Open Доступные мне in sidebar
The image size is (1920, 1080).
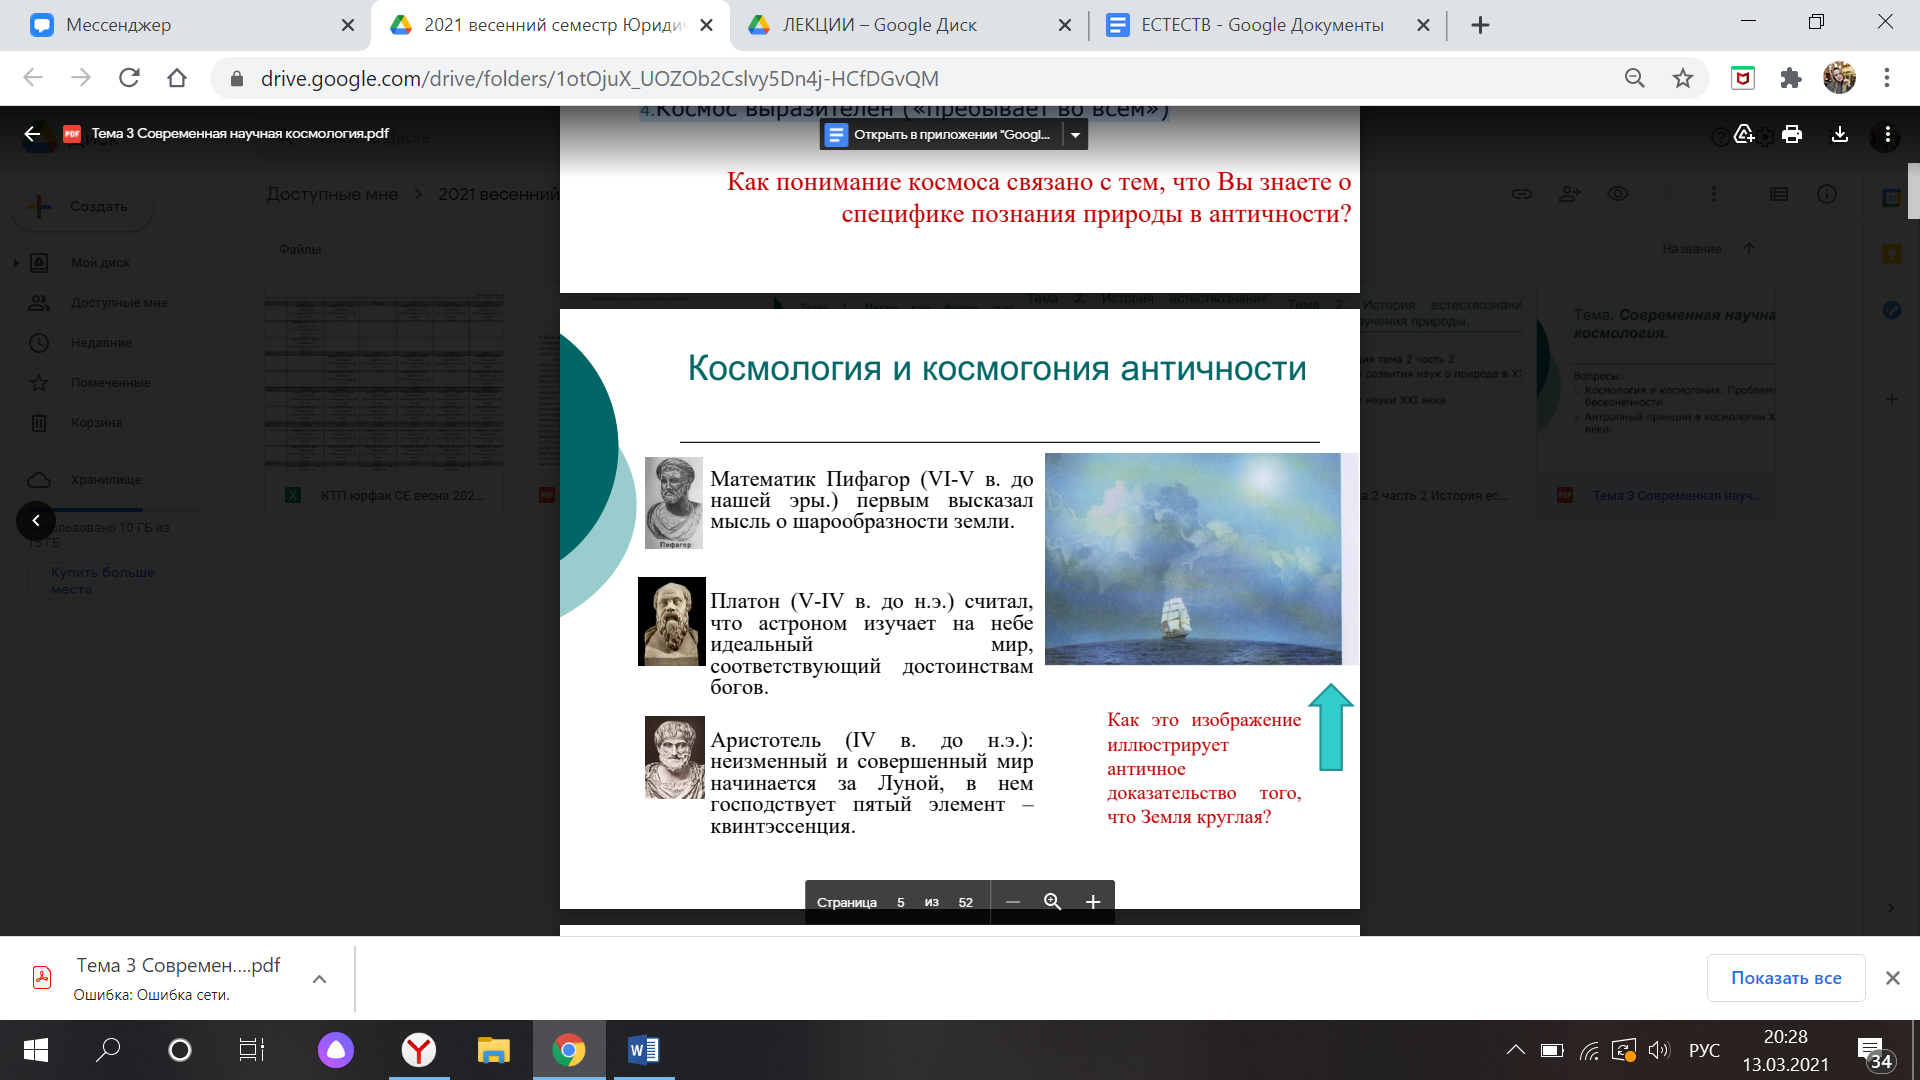(x=119, y=303)
